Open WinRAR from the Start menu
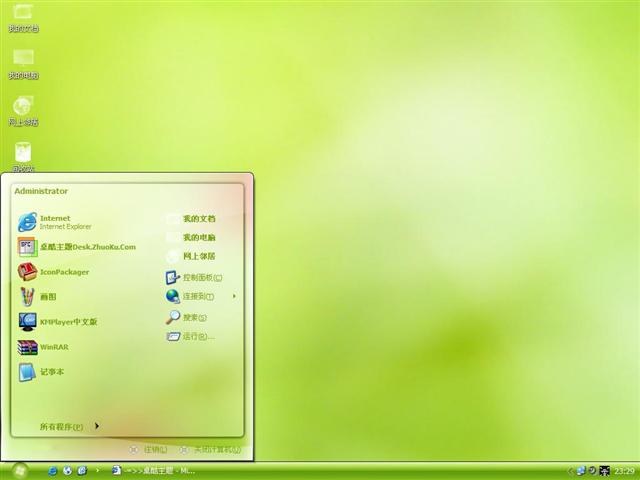Image resolution: width=640 pixels, height=480 pixels. 43,347
